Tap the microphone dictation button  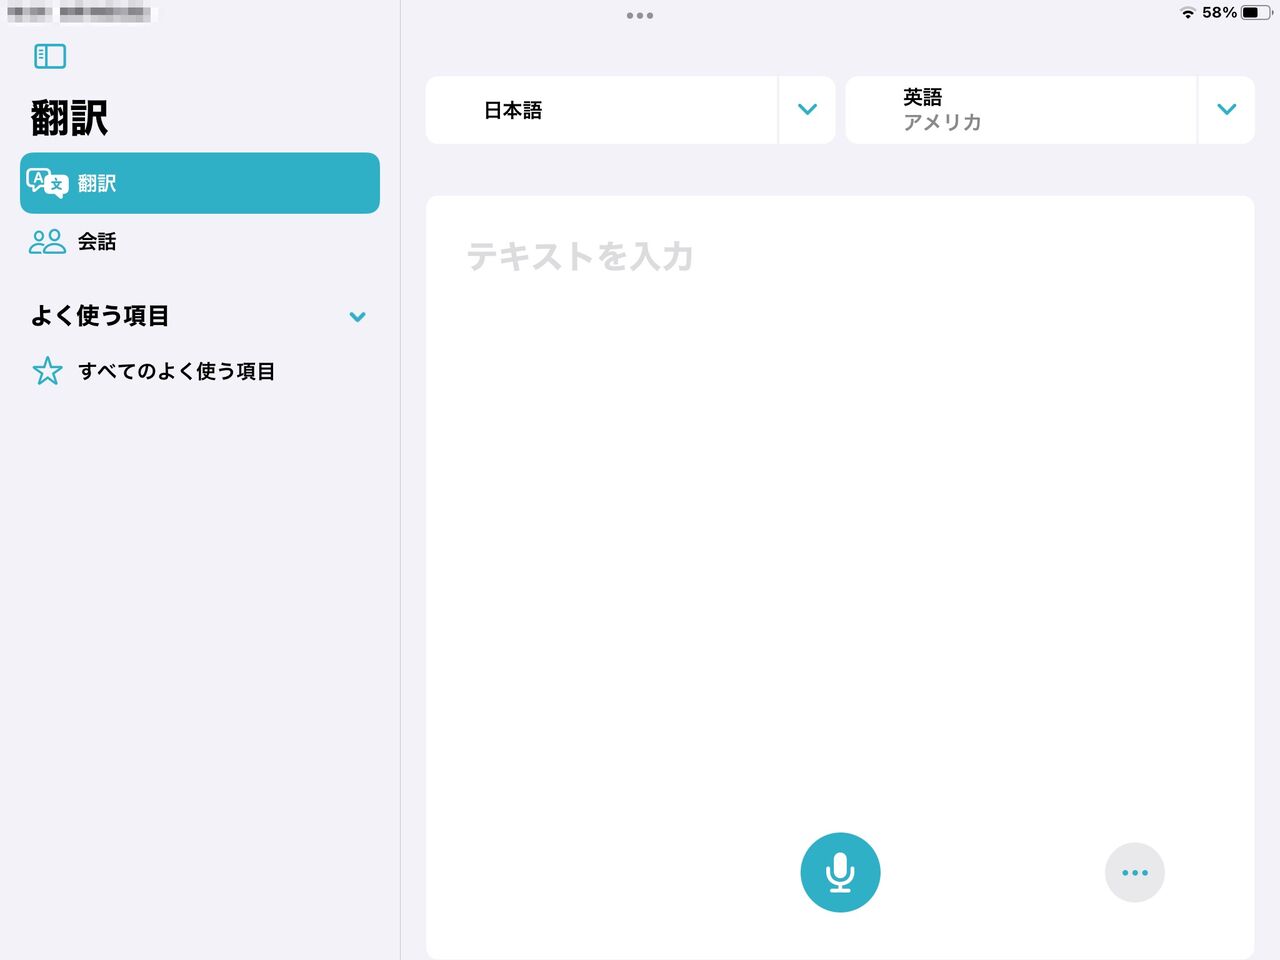coord(840,872)
